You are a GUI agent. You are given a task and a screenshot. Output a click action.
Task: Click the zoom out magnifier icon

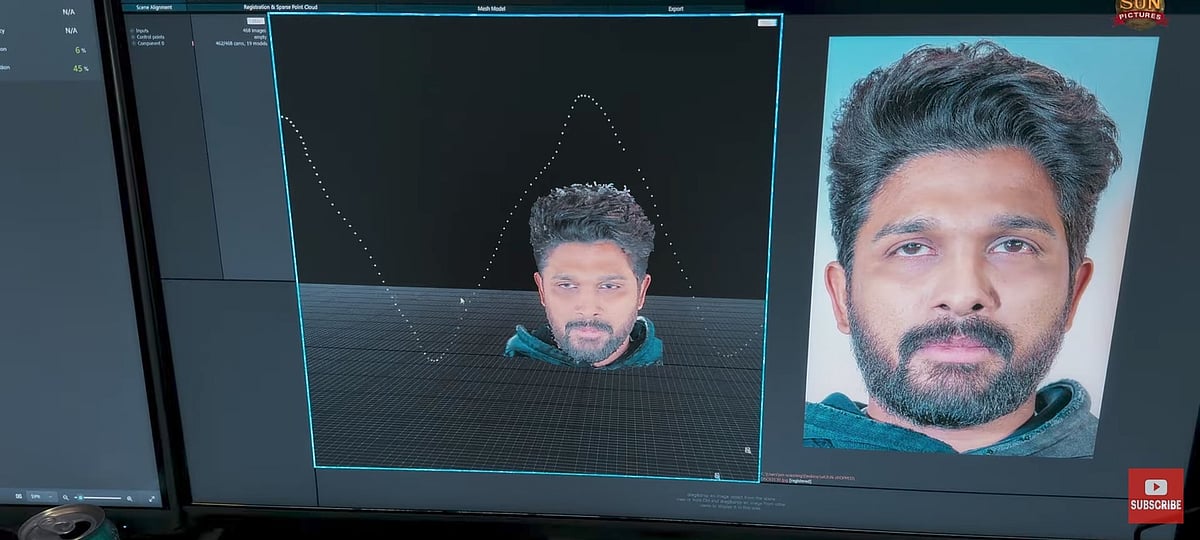coord(66,497)
